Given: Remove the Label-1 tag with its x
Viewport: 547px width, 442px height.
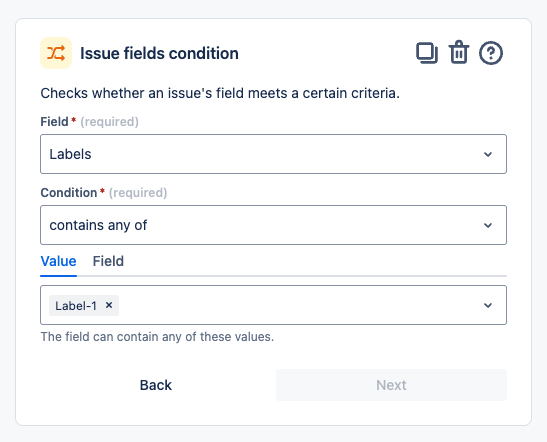Looking at the screenshot, I should click(109, 305).
